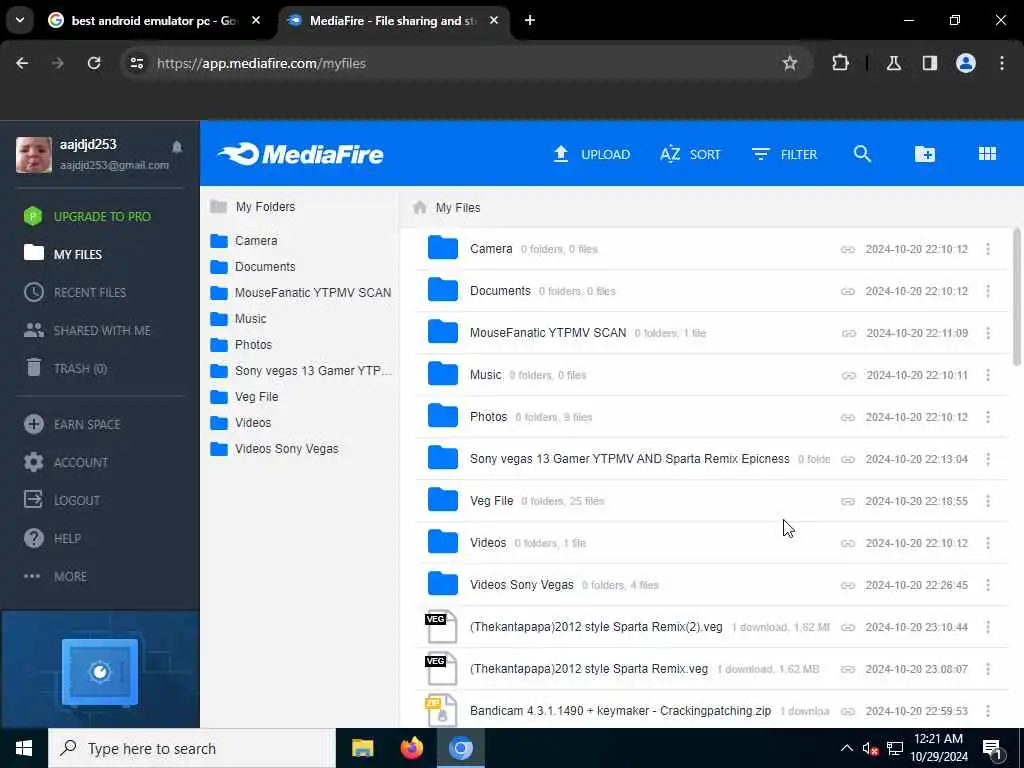
Task: Click share link icon for MouseFanatic YTPMV SCAN
Action: coord(848,333)
